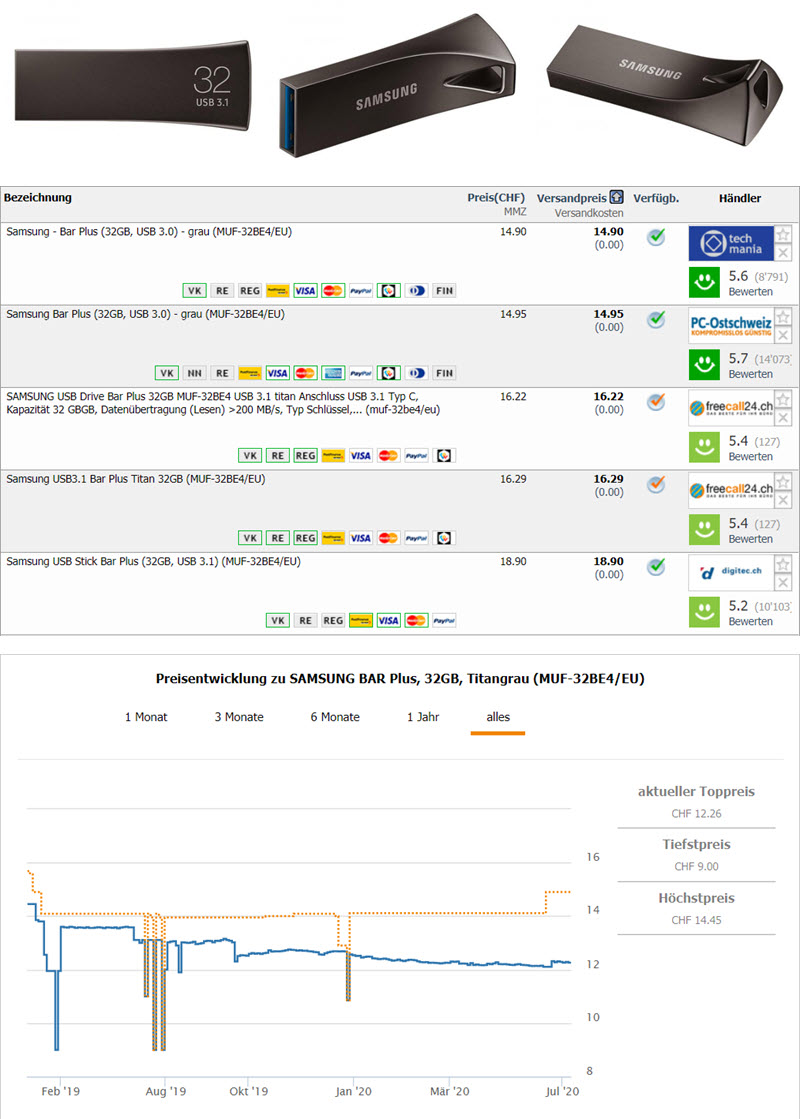Click Bewerten under the PC-Ostschweiz rating
This screenshot has width=800, height=1119.
pyautogui.click(x=750, y=374)
